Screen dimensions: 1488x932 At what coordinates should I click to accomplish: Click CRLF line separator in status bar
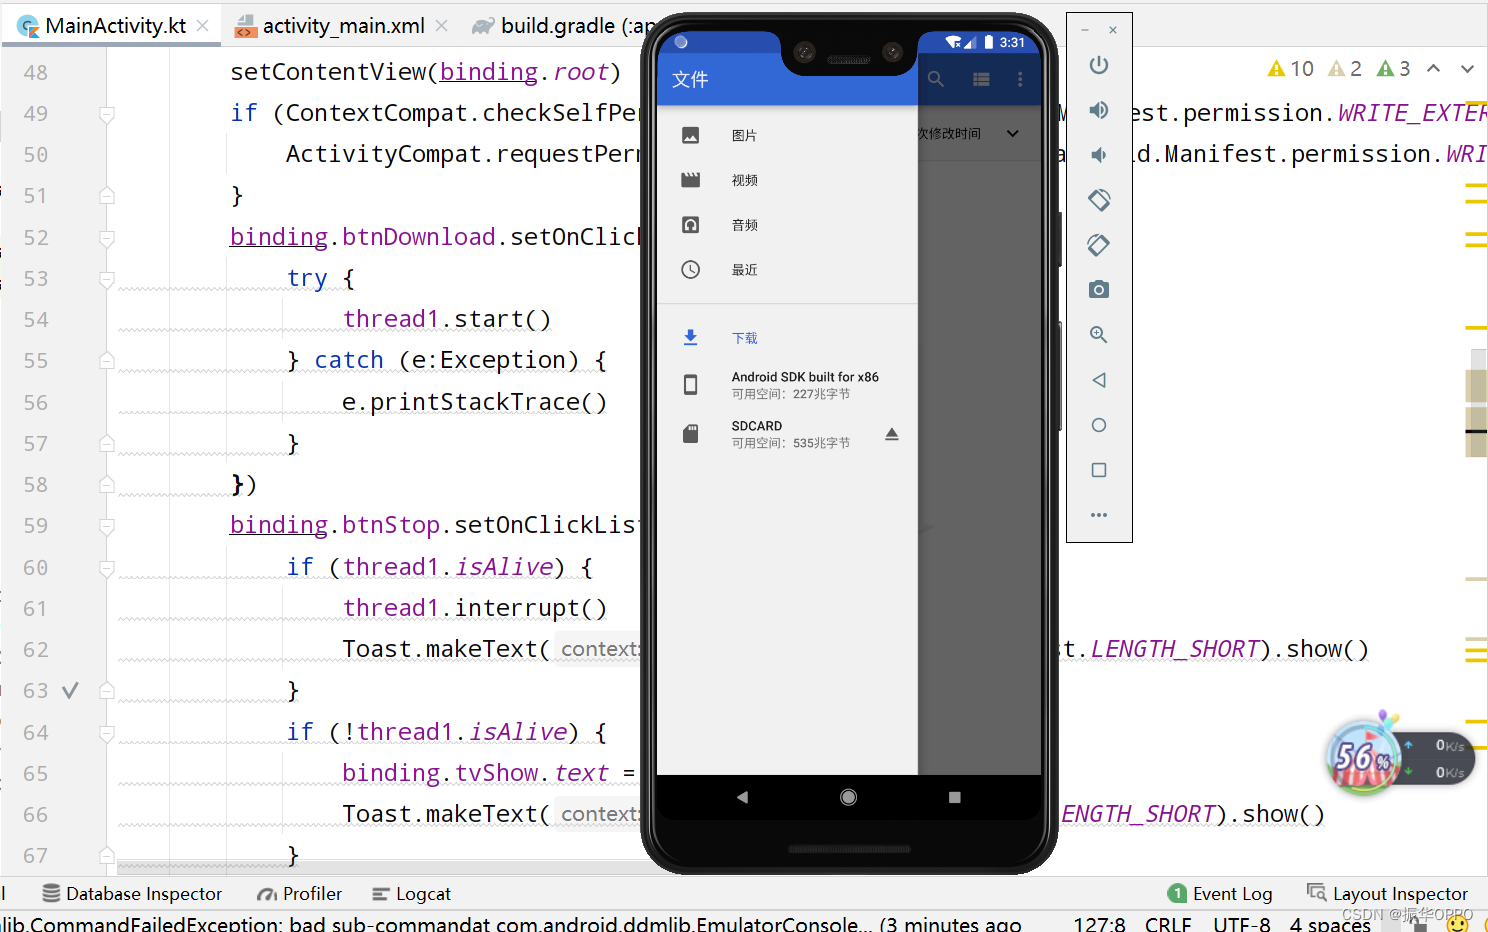coord(1168,924)
